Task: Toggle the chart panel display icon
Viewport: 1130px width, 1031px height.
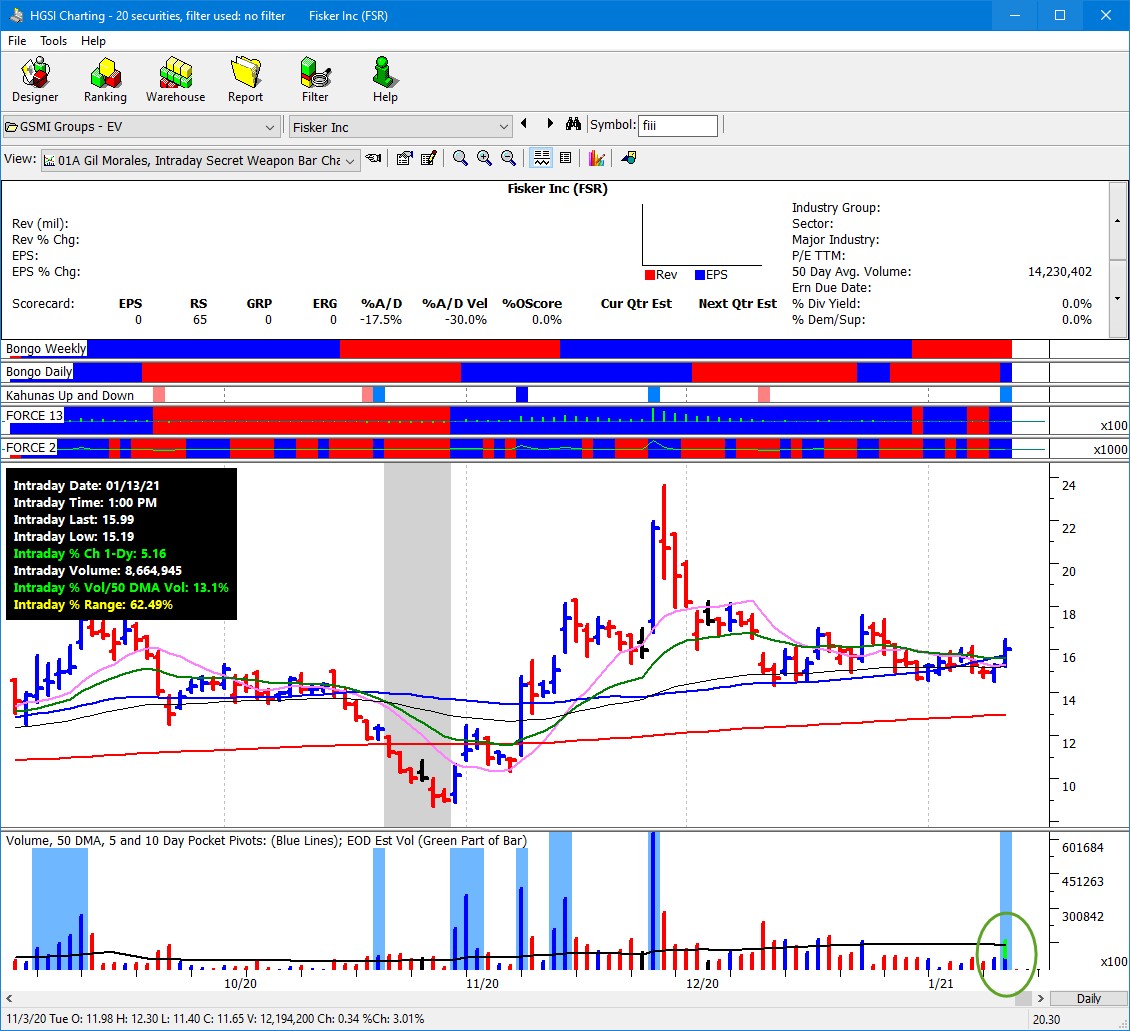Action: (541, 159)
